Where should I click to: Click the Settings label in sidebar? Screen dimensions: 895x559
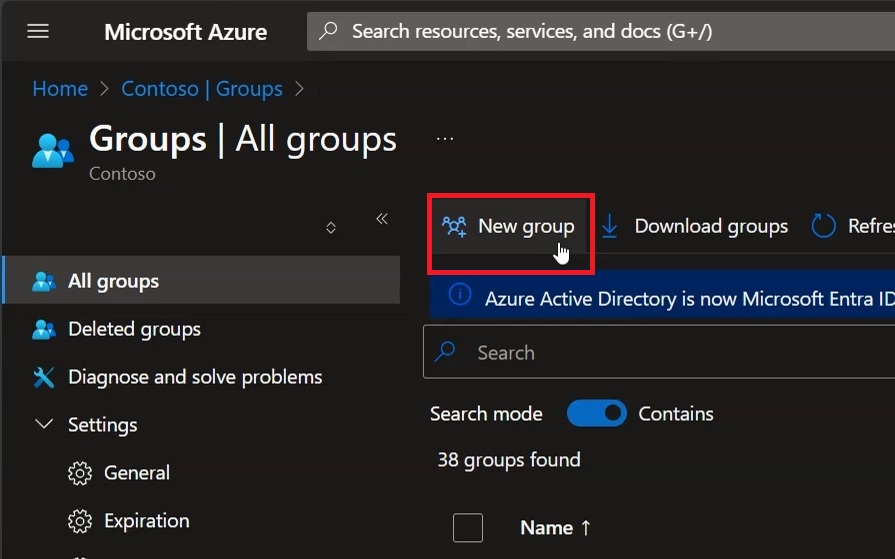(x=103, y=425)
